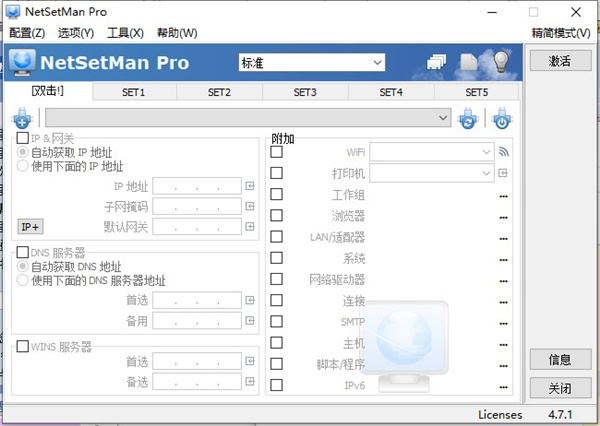This screenshot has width=600, height=426.
Task: Click the fetch arrow icon beside 子网掩码 field
Action: 250,206
